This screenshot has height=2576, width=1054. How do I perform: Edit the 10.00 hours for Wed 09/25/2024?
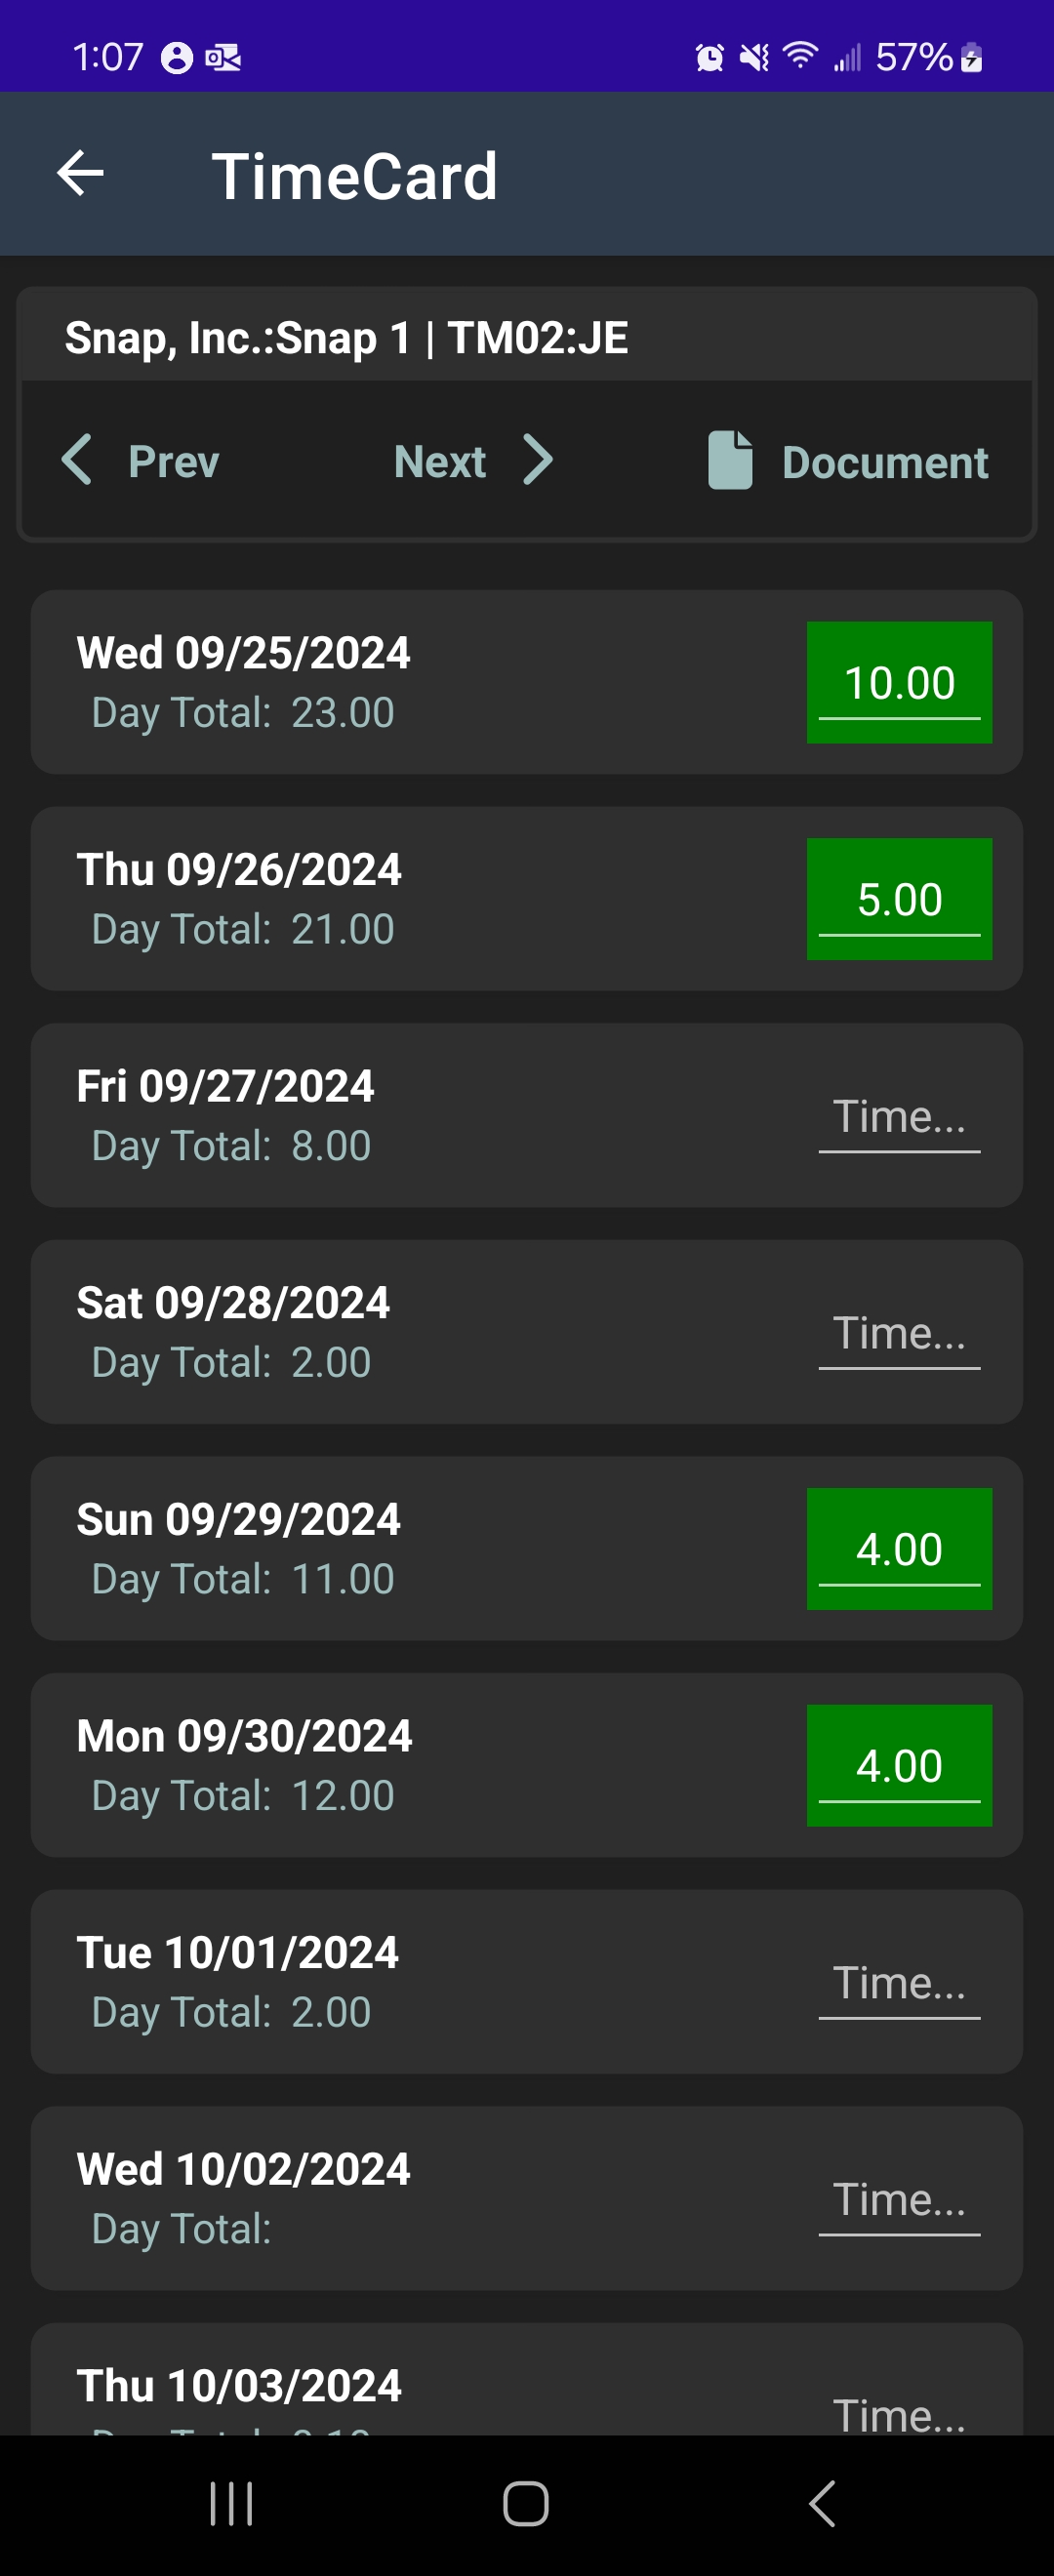[x=899, y=683]
